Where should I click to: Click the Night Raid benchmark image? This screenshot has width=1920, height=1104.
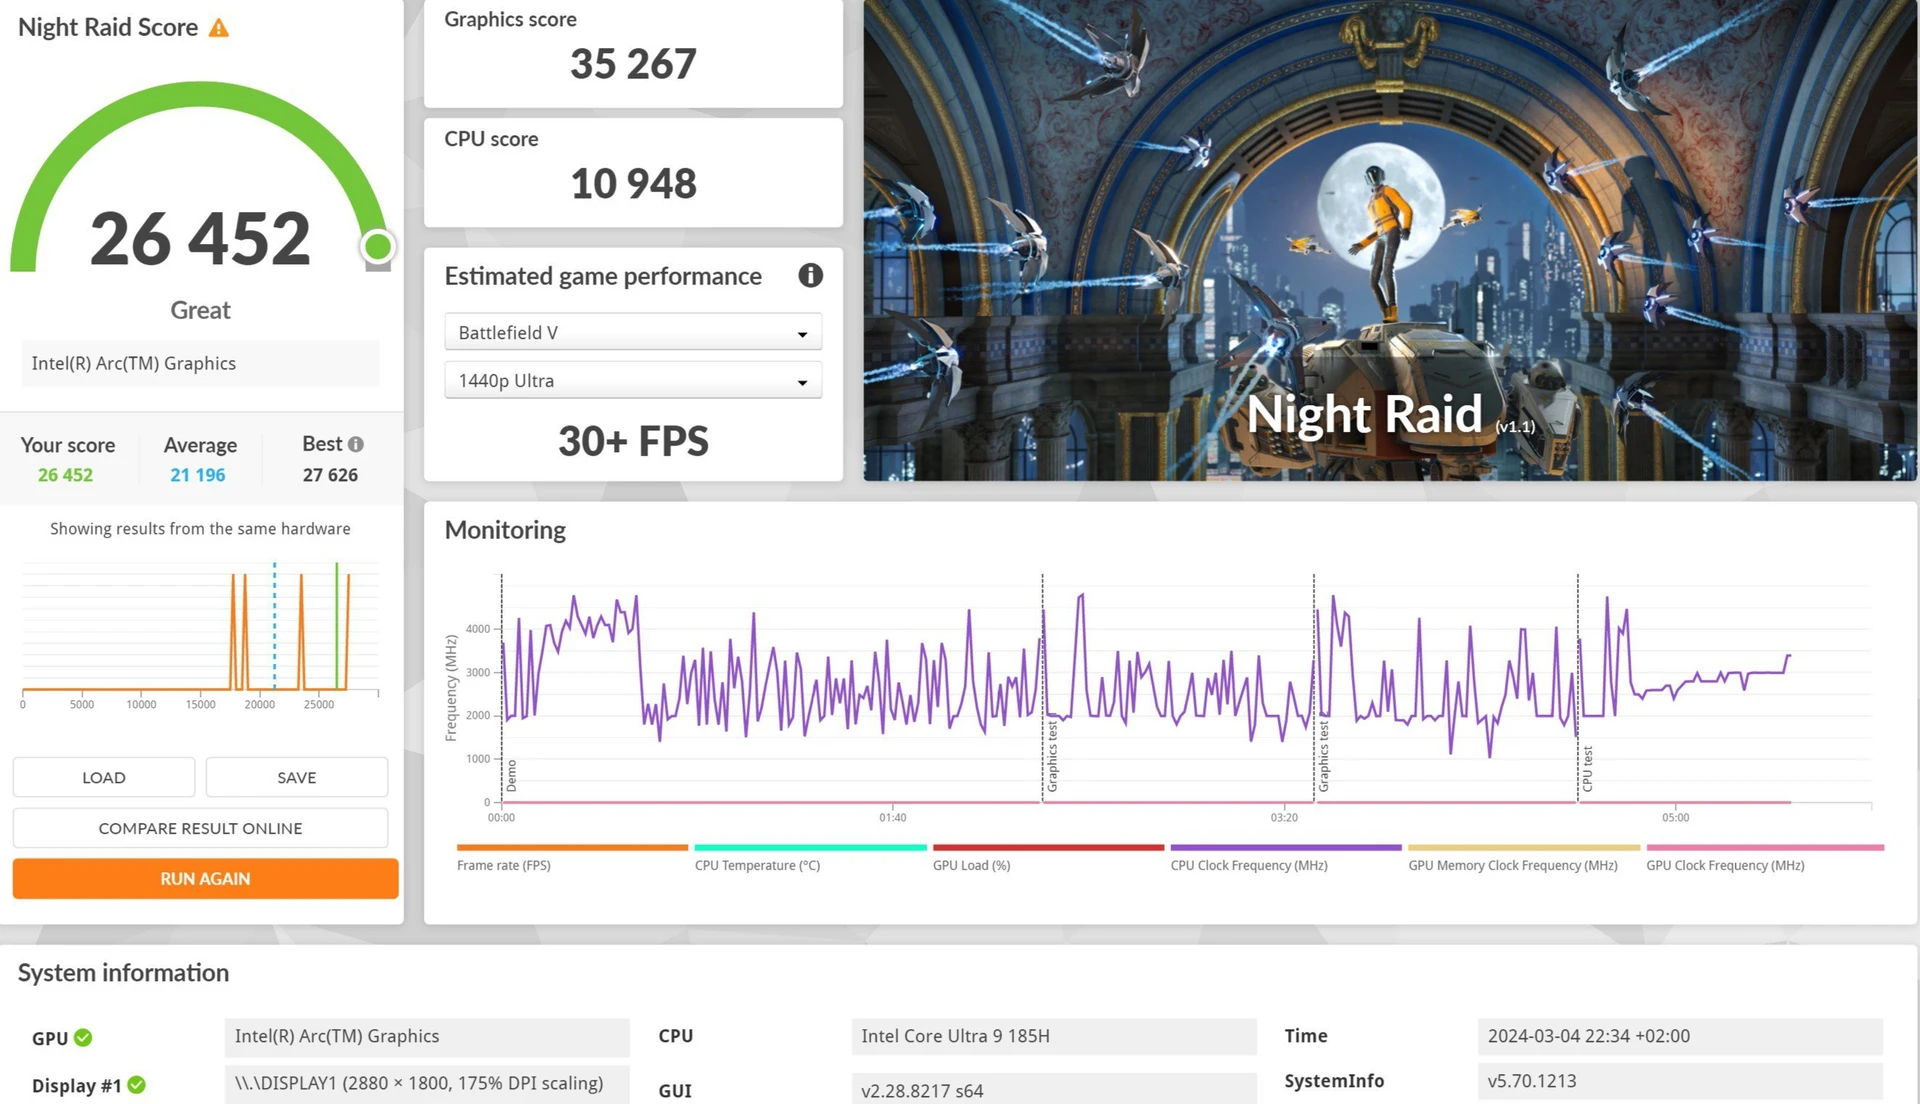pyautogui.click(x=1390, y=240)
